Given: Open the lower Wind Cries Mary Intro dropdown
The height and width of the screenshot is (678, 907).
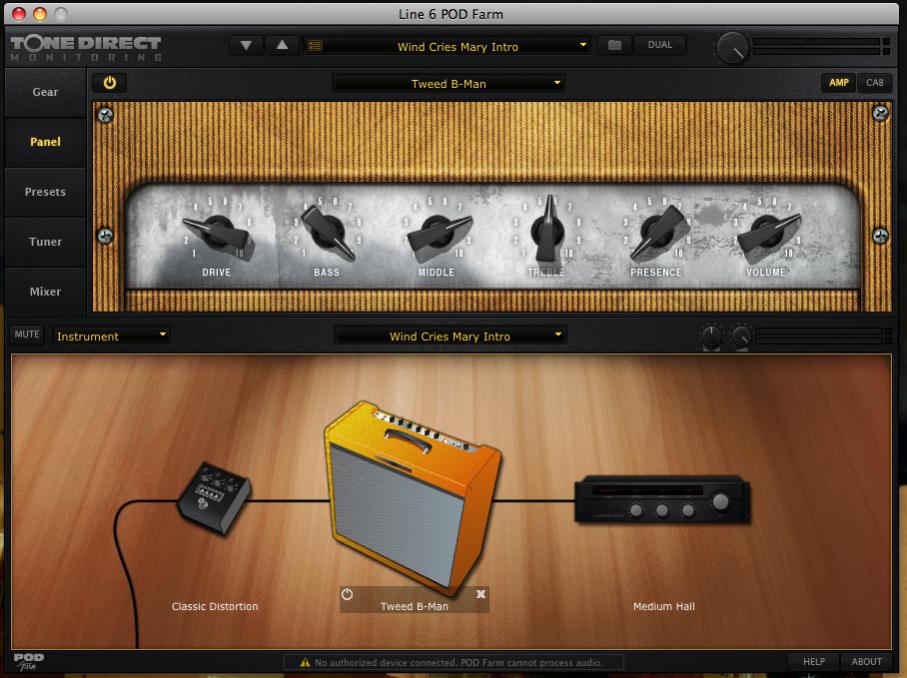Looking at the screenshot, I should click(x=449, y=336).
